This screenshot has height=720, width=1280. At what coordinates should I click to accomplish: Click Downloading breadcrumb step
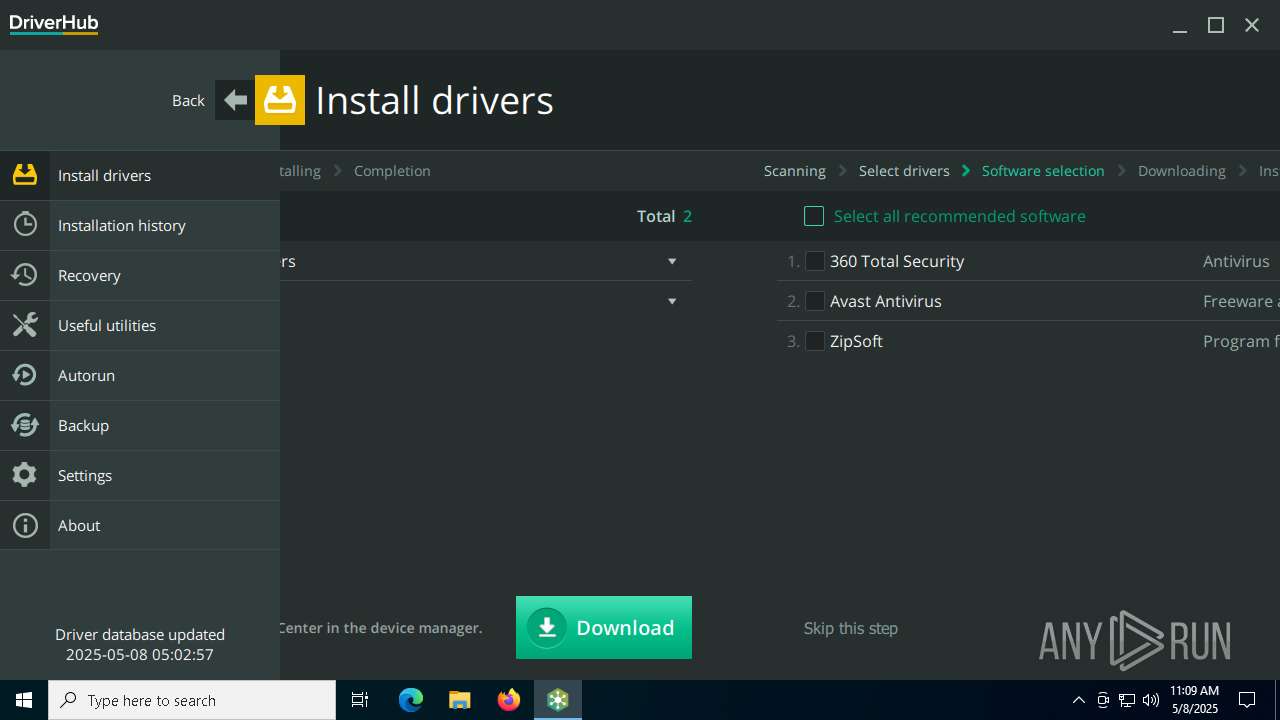click(1181, 171)
